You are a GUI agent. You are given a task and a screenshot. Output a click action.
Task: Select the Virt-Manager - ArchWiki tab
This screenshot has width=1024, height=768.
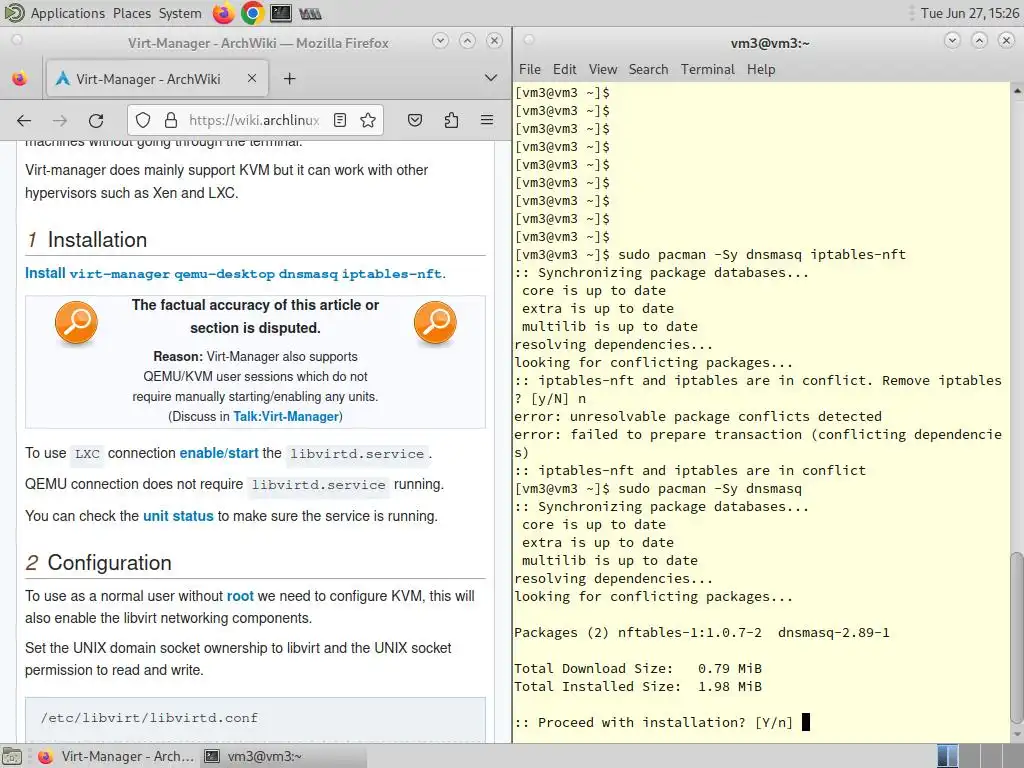(157, 79)
